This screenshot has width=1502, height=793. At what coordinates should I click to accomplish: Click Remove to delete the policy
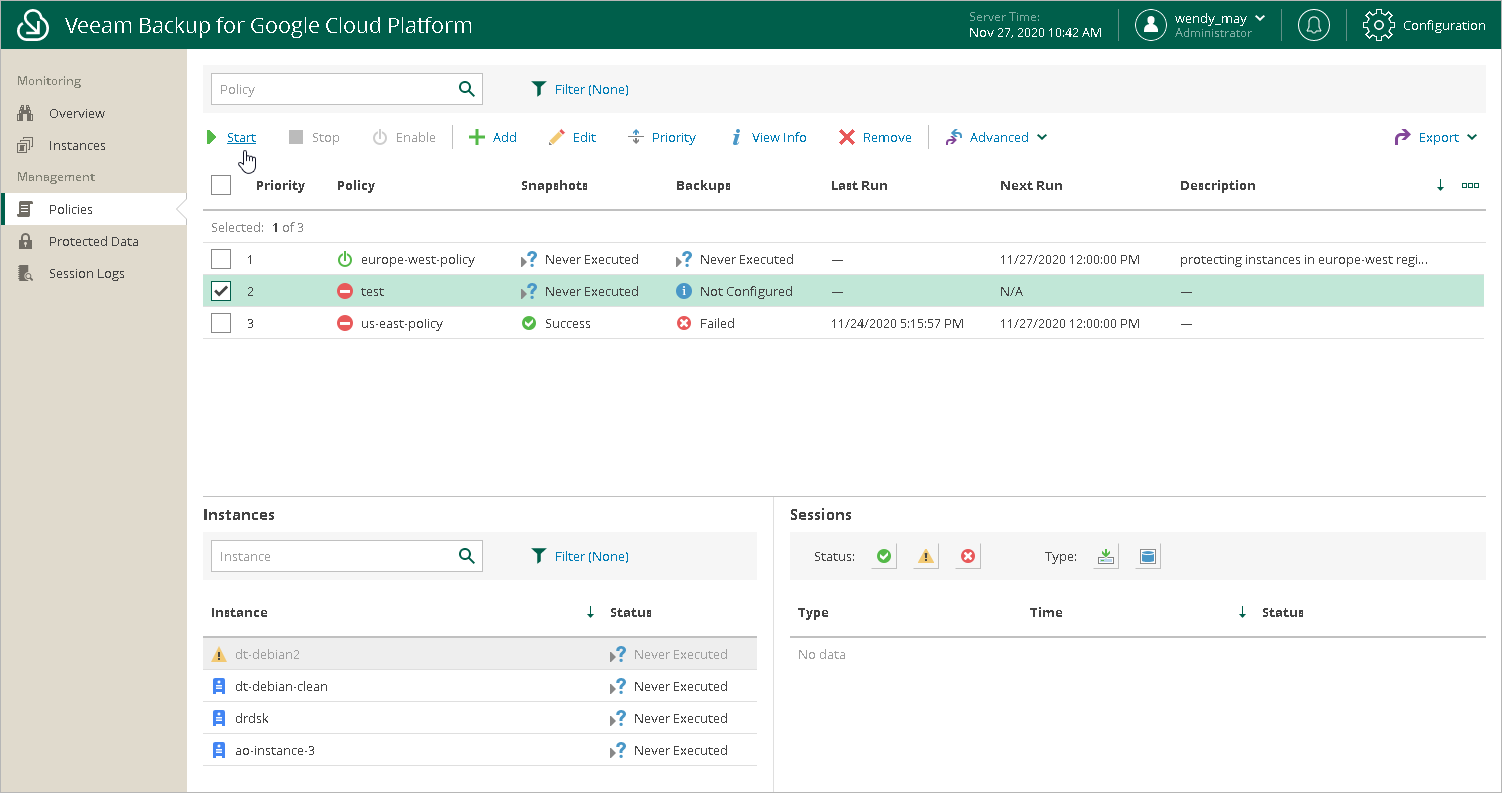(x=875, y=137)
